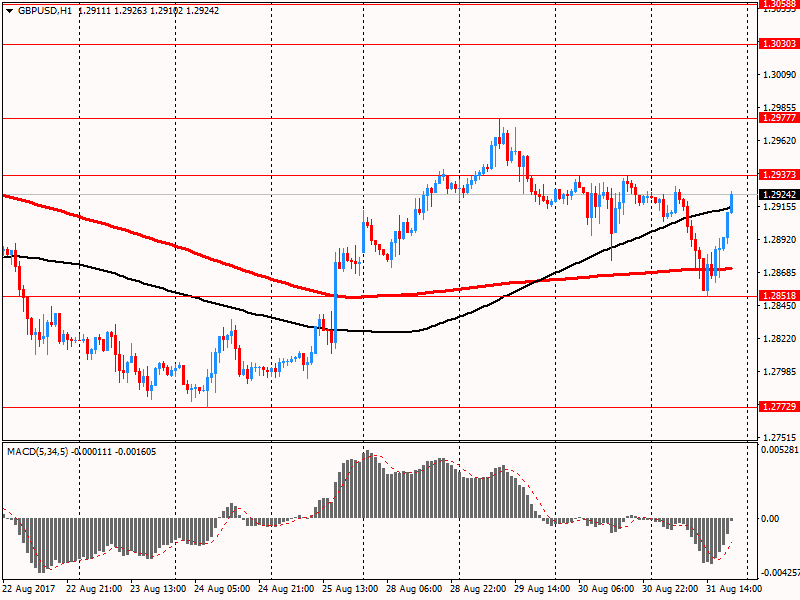Click the 25 Aug 13:00 time axis label
Viewport: 800px width, 600px height.
pyautogui.click(x=351, y=589)
